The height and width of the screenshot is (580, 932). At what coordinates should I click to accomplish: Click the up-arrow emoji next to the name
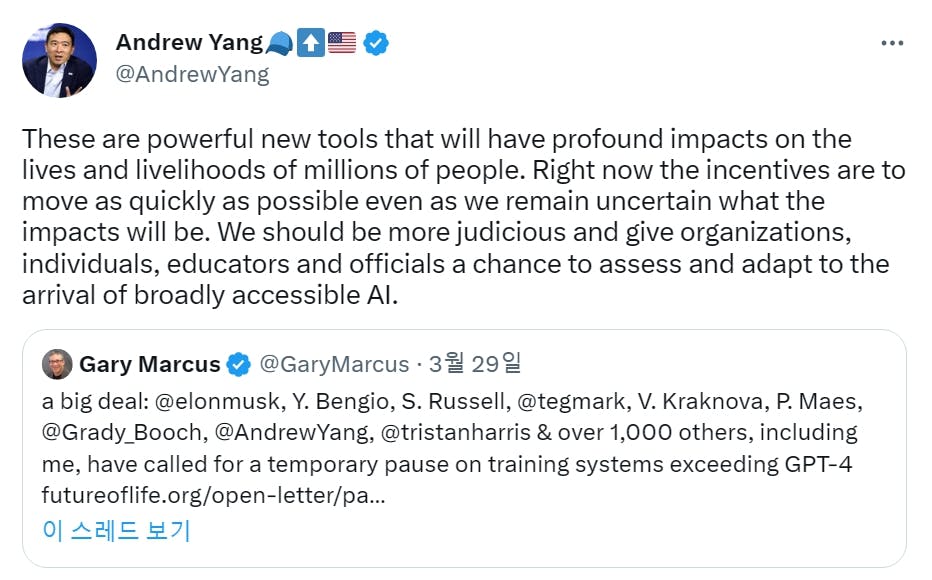pos(310,43)
